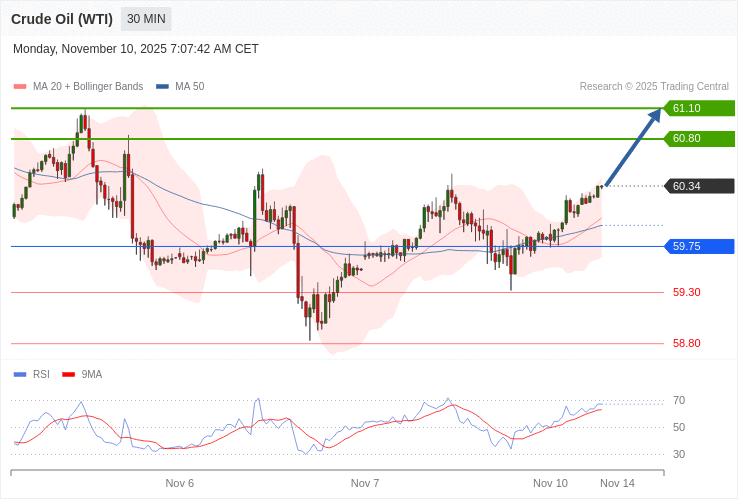Click the Nov 7 date axis label

(365, 484)
